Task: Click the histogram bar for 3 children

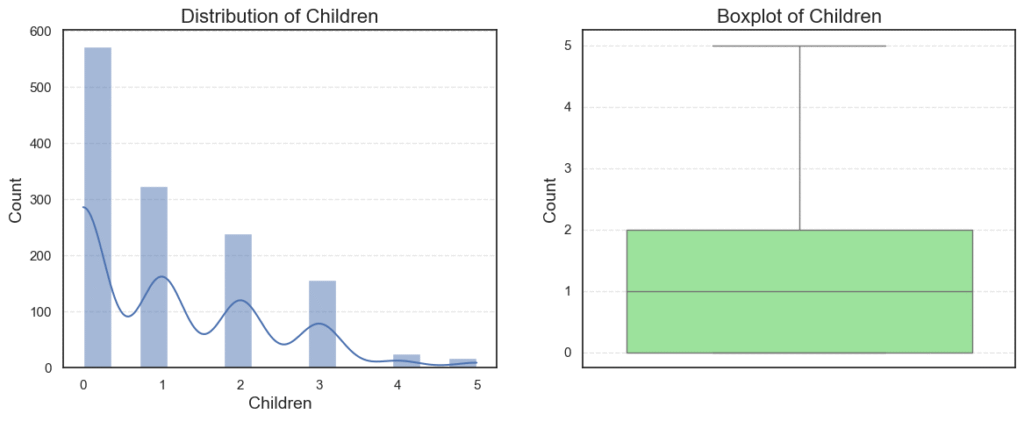Action: coord(322,323)
